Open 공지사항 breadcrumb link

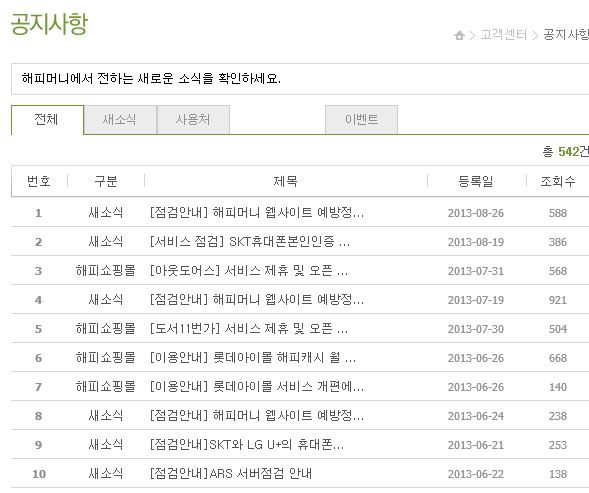click(x=566, y=35)
